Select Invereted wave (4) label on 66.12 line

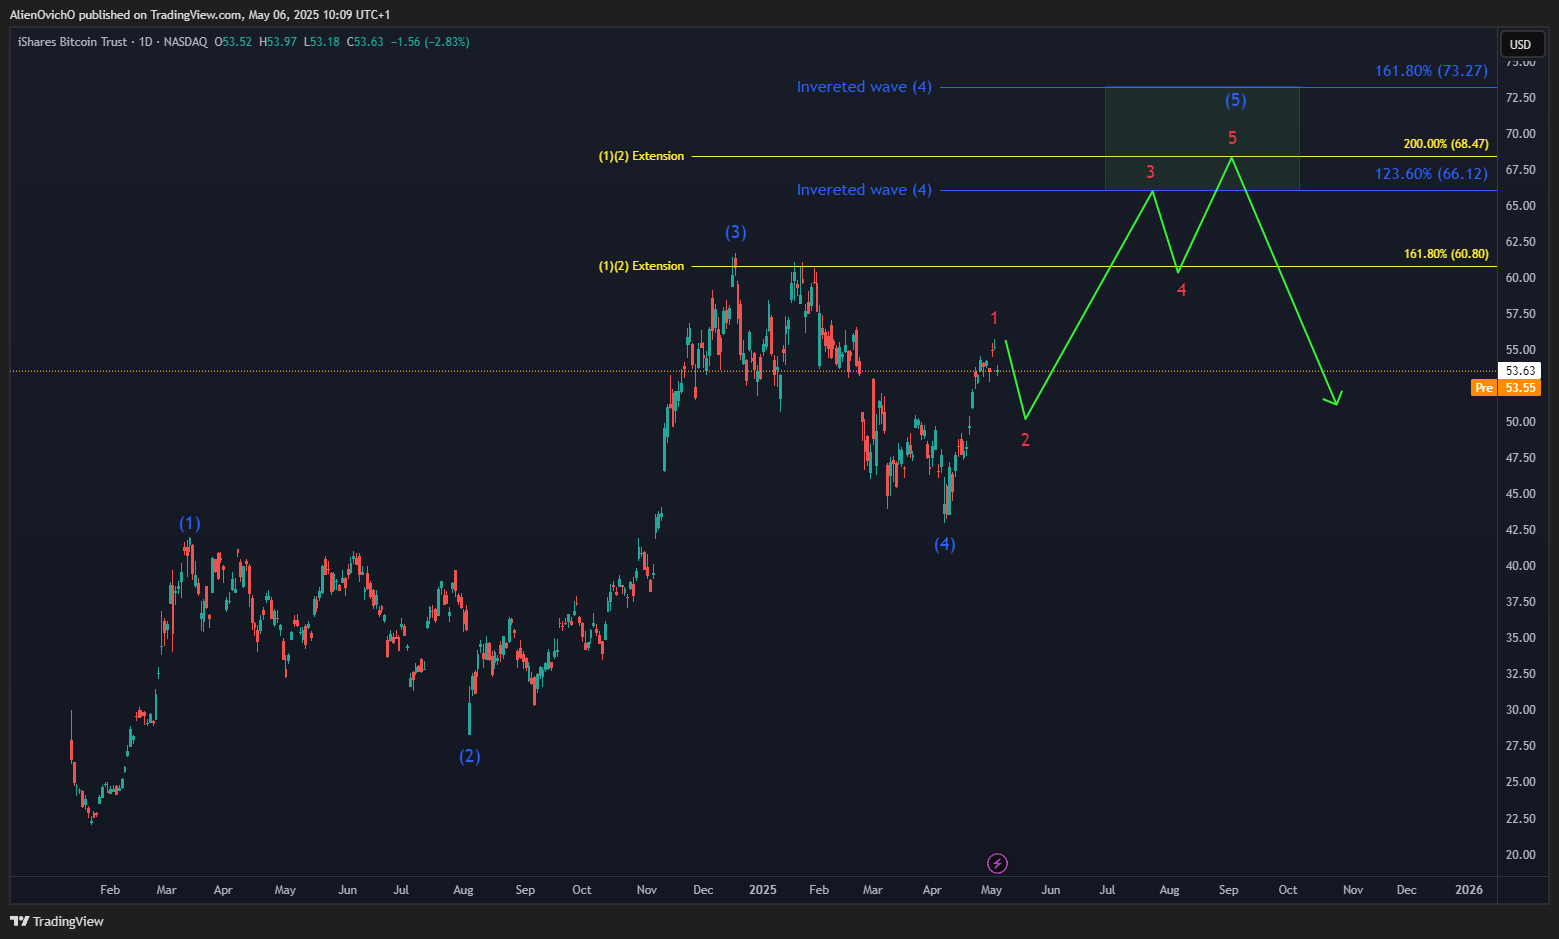(x=864, y=190)
